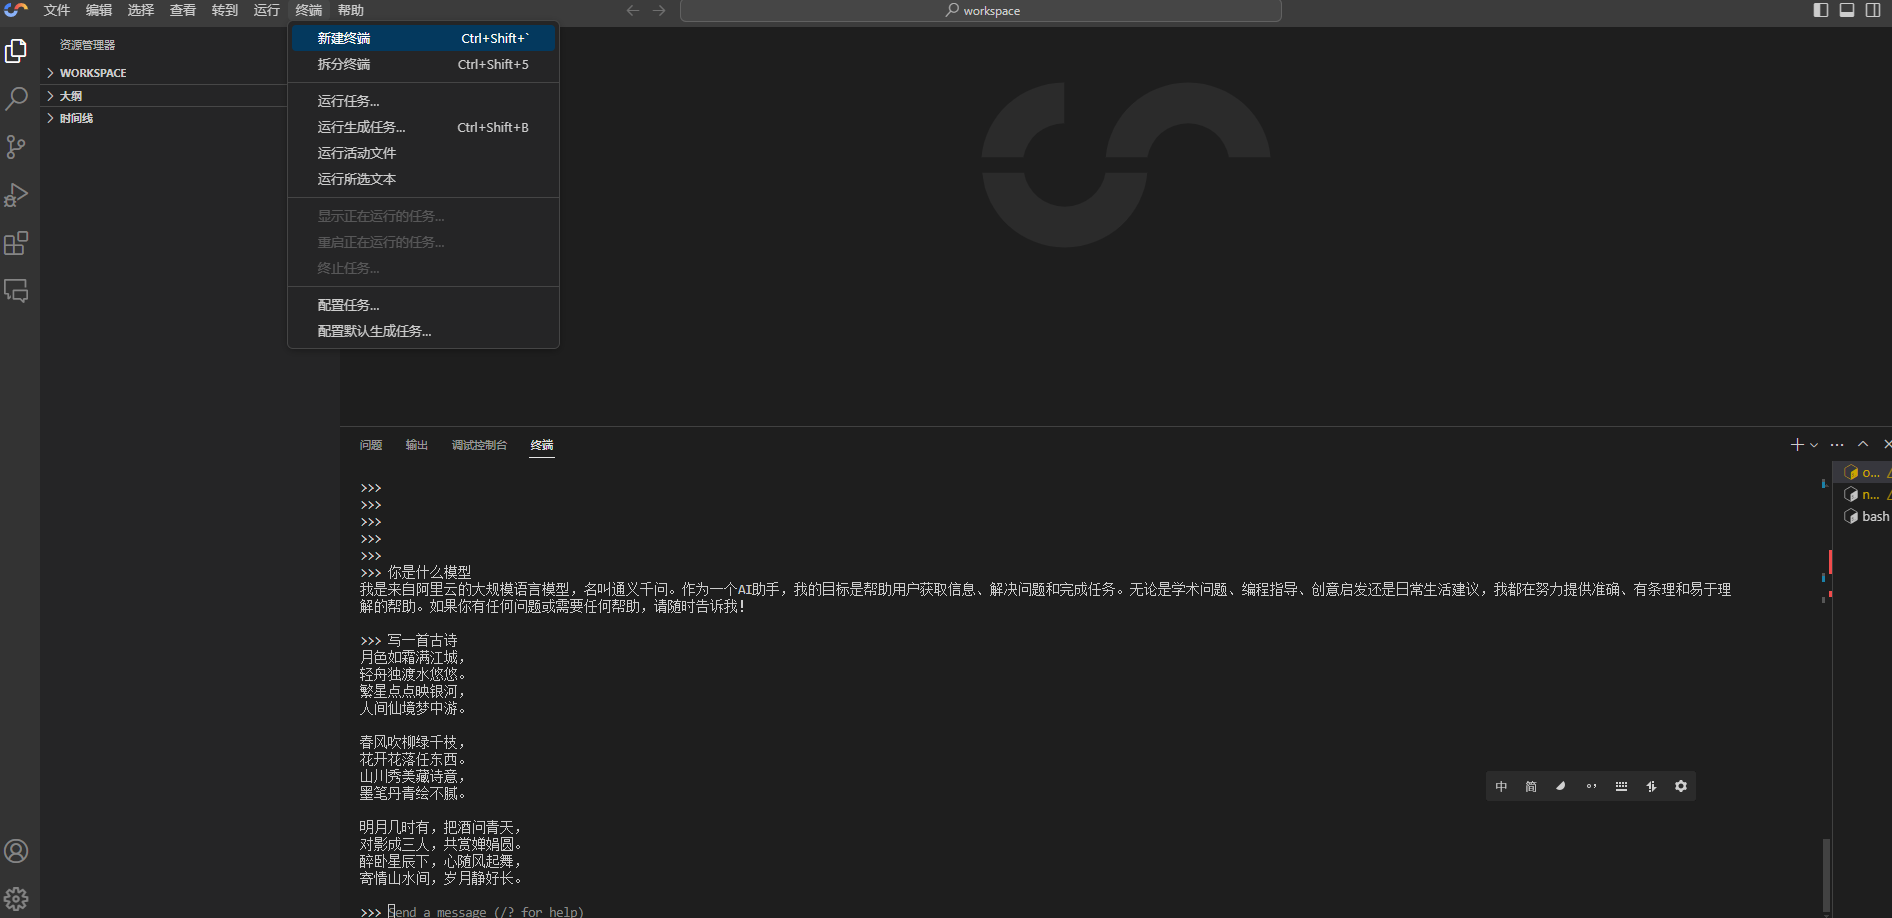
Task: Open the Extensions view
Action: click(x=16, y=243)
